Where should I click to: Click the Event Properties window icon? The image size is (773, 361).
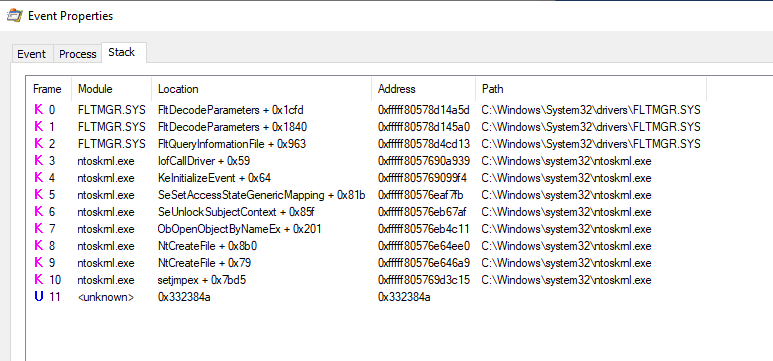14,16
